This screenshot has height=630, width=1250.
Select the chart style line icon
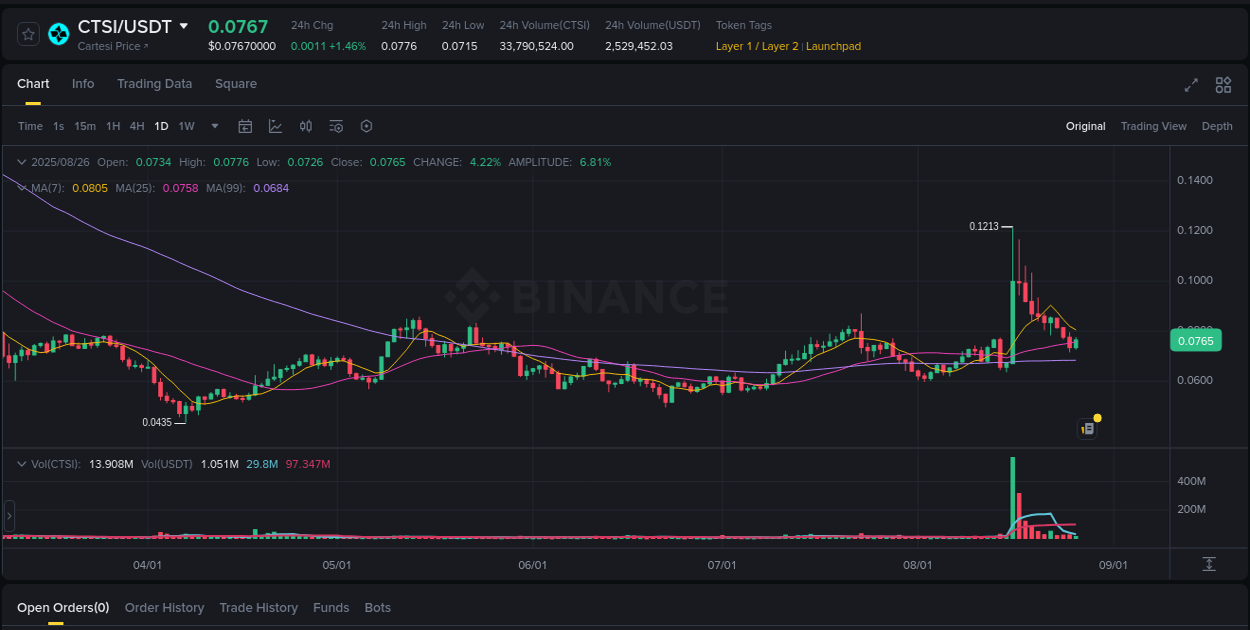[x=275, y=126]
